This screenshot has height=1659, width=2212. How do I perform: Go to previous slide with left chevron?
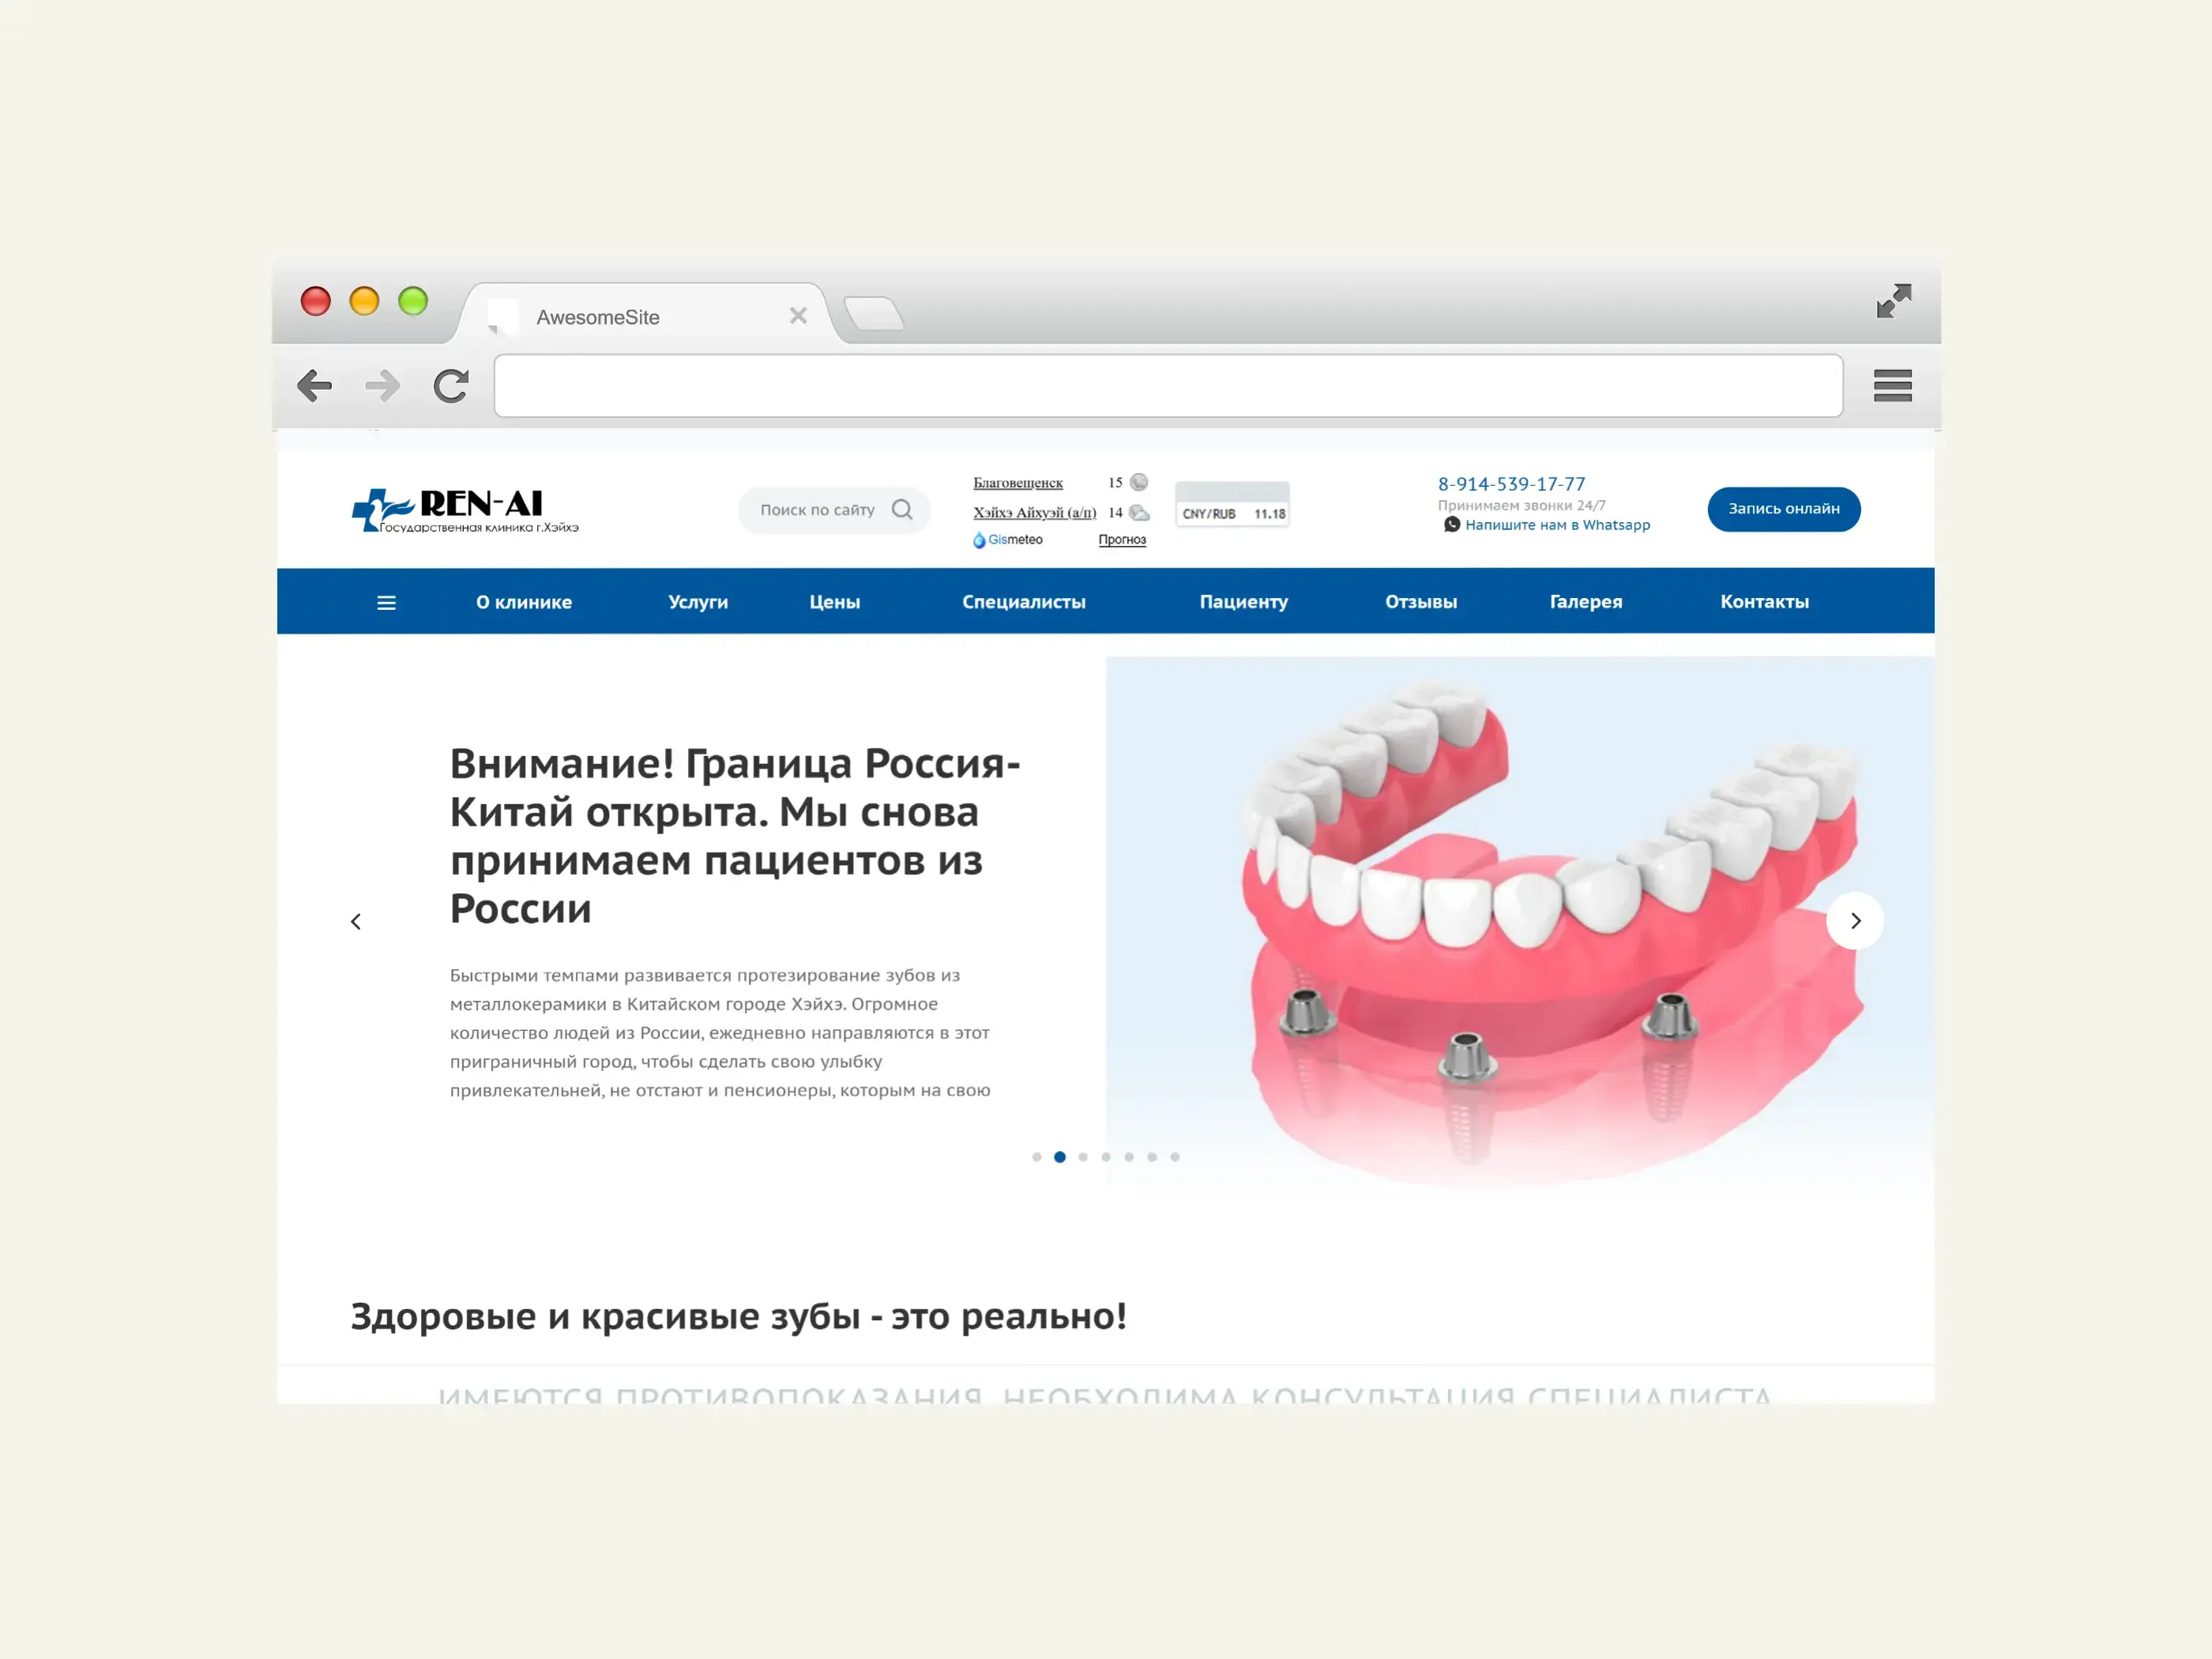point(356,922)
